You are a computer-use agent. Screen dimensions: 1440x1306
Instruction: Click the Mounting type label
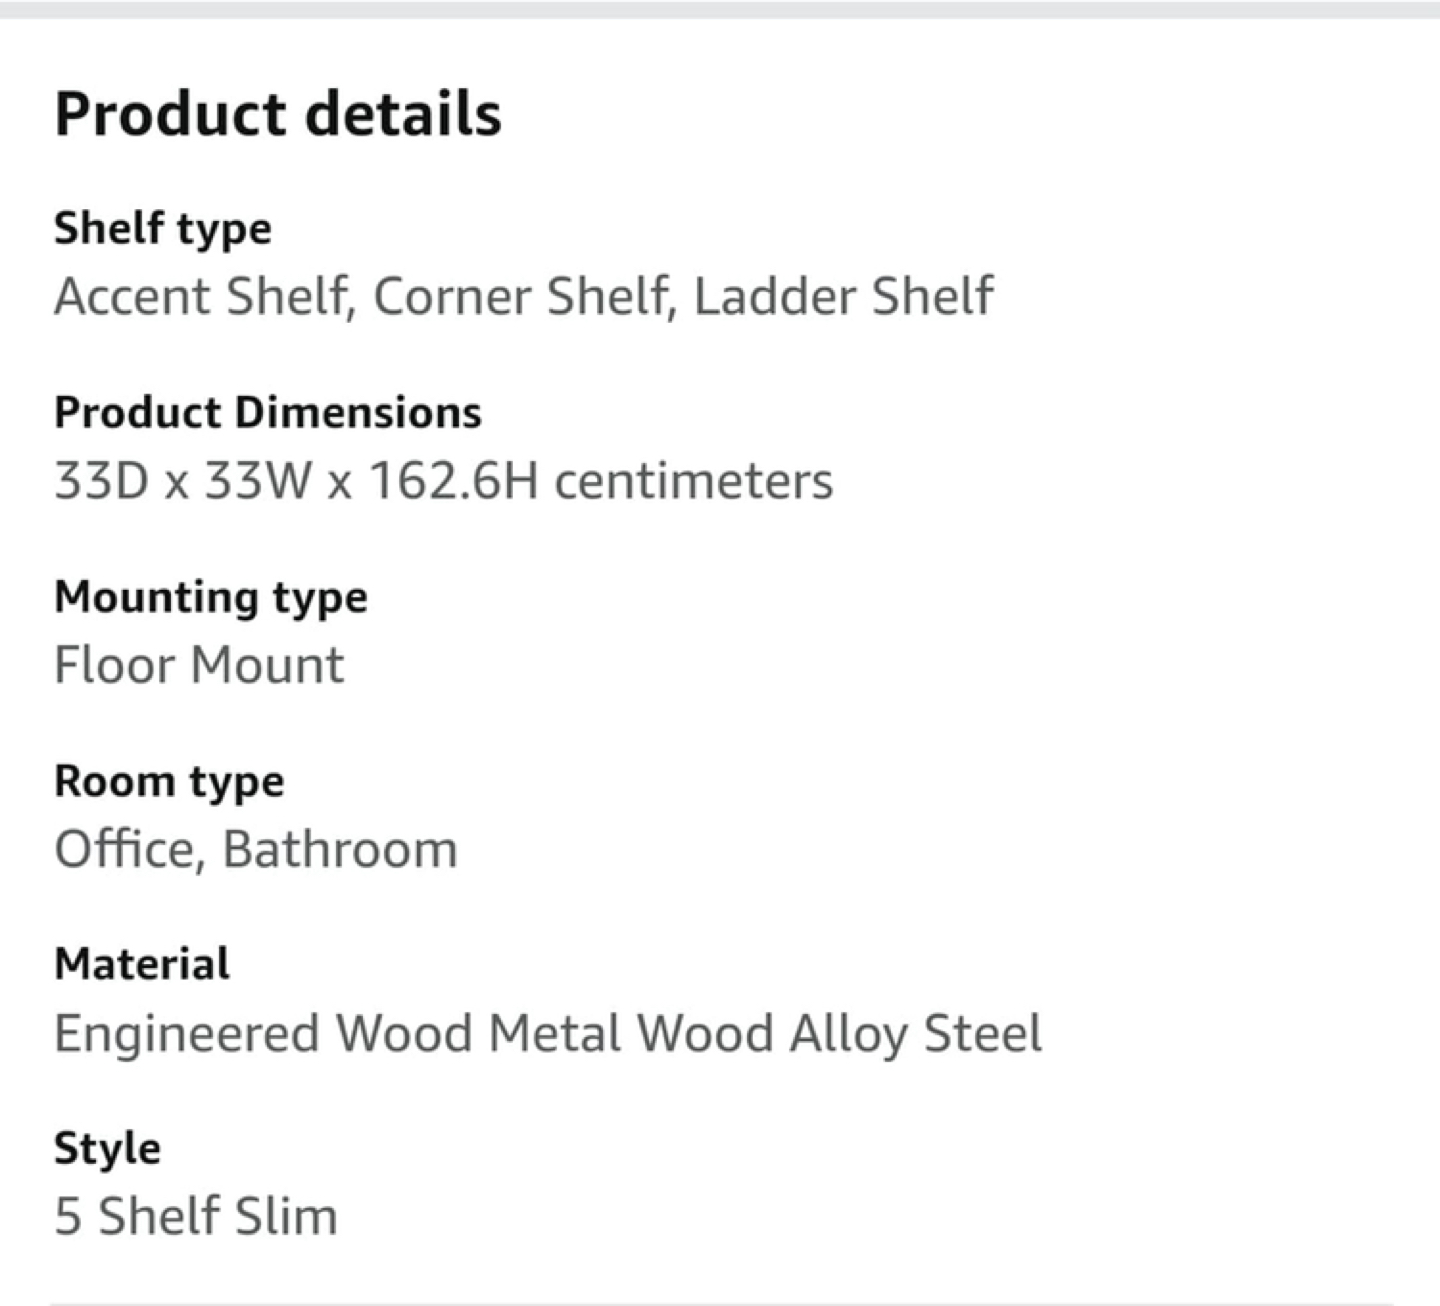(x=210, y=597)
